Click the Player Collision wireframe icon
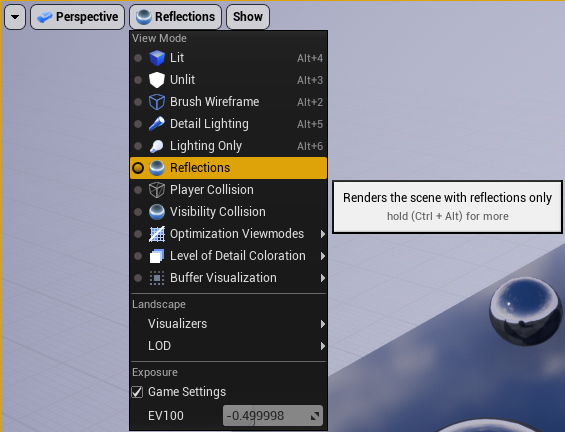The height and width of the screenshot is (432, 565). click(x=157, y=190)
